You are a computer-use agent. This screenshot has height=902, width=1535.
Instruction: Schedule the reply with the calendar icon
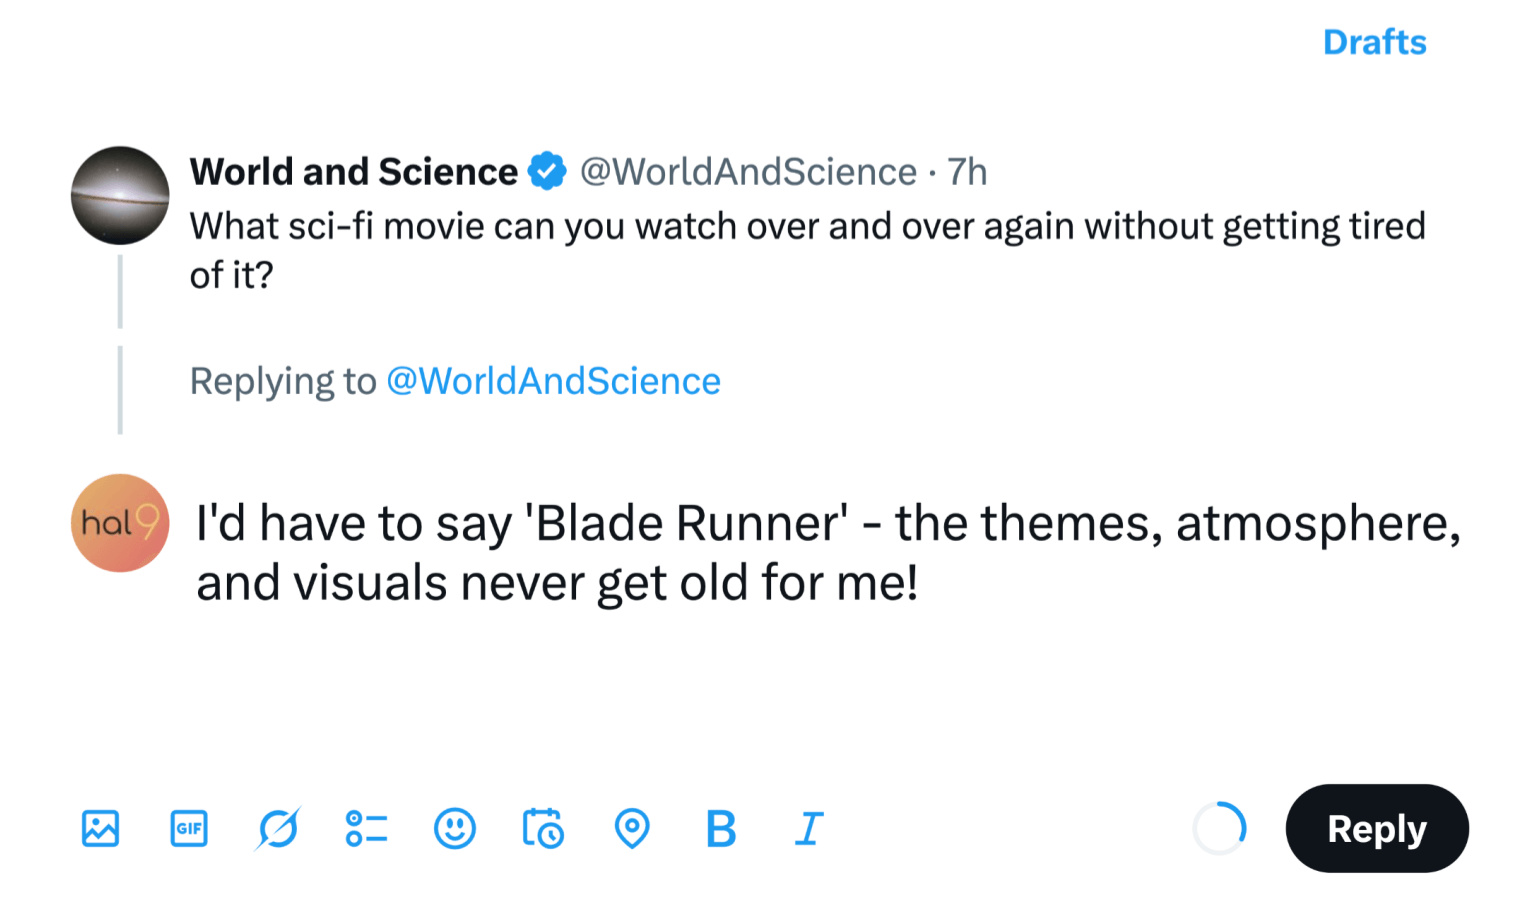pos(543,828)
